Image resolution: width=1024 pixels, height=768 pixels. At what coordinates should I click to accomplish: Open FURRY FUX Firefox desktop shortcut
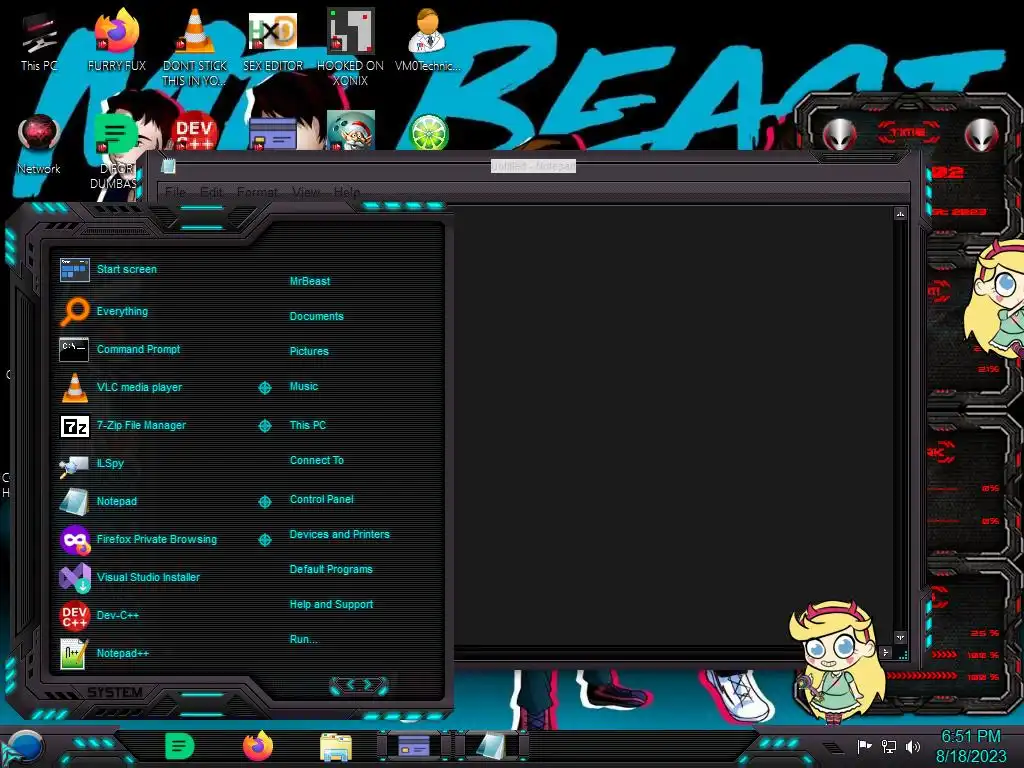tap(117, 40)
